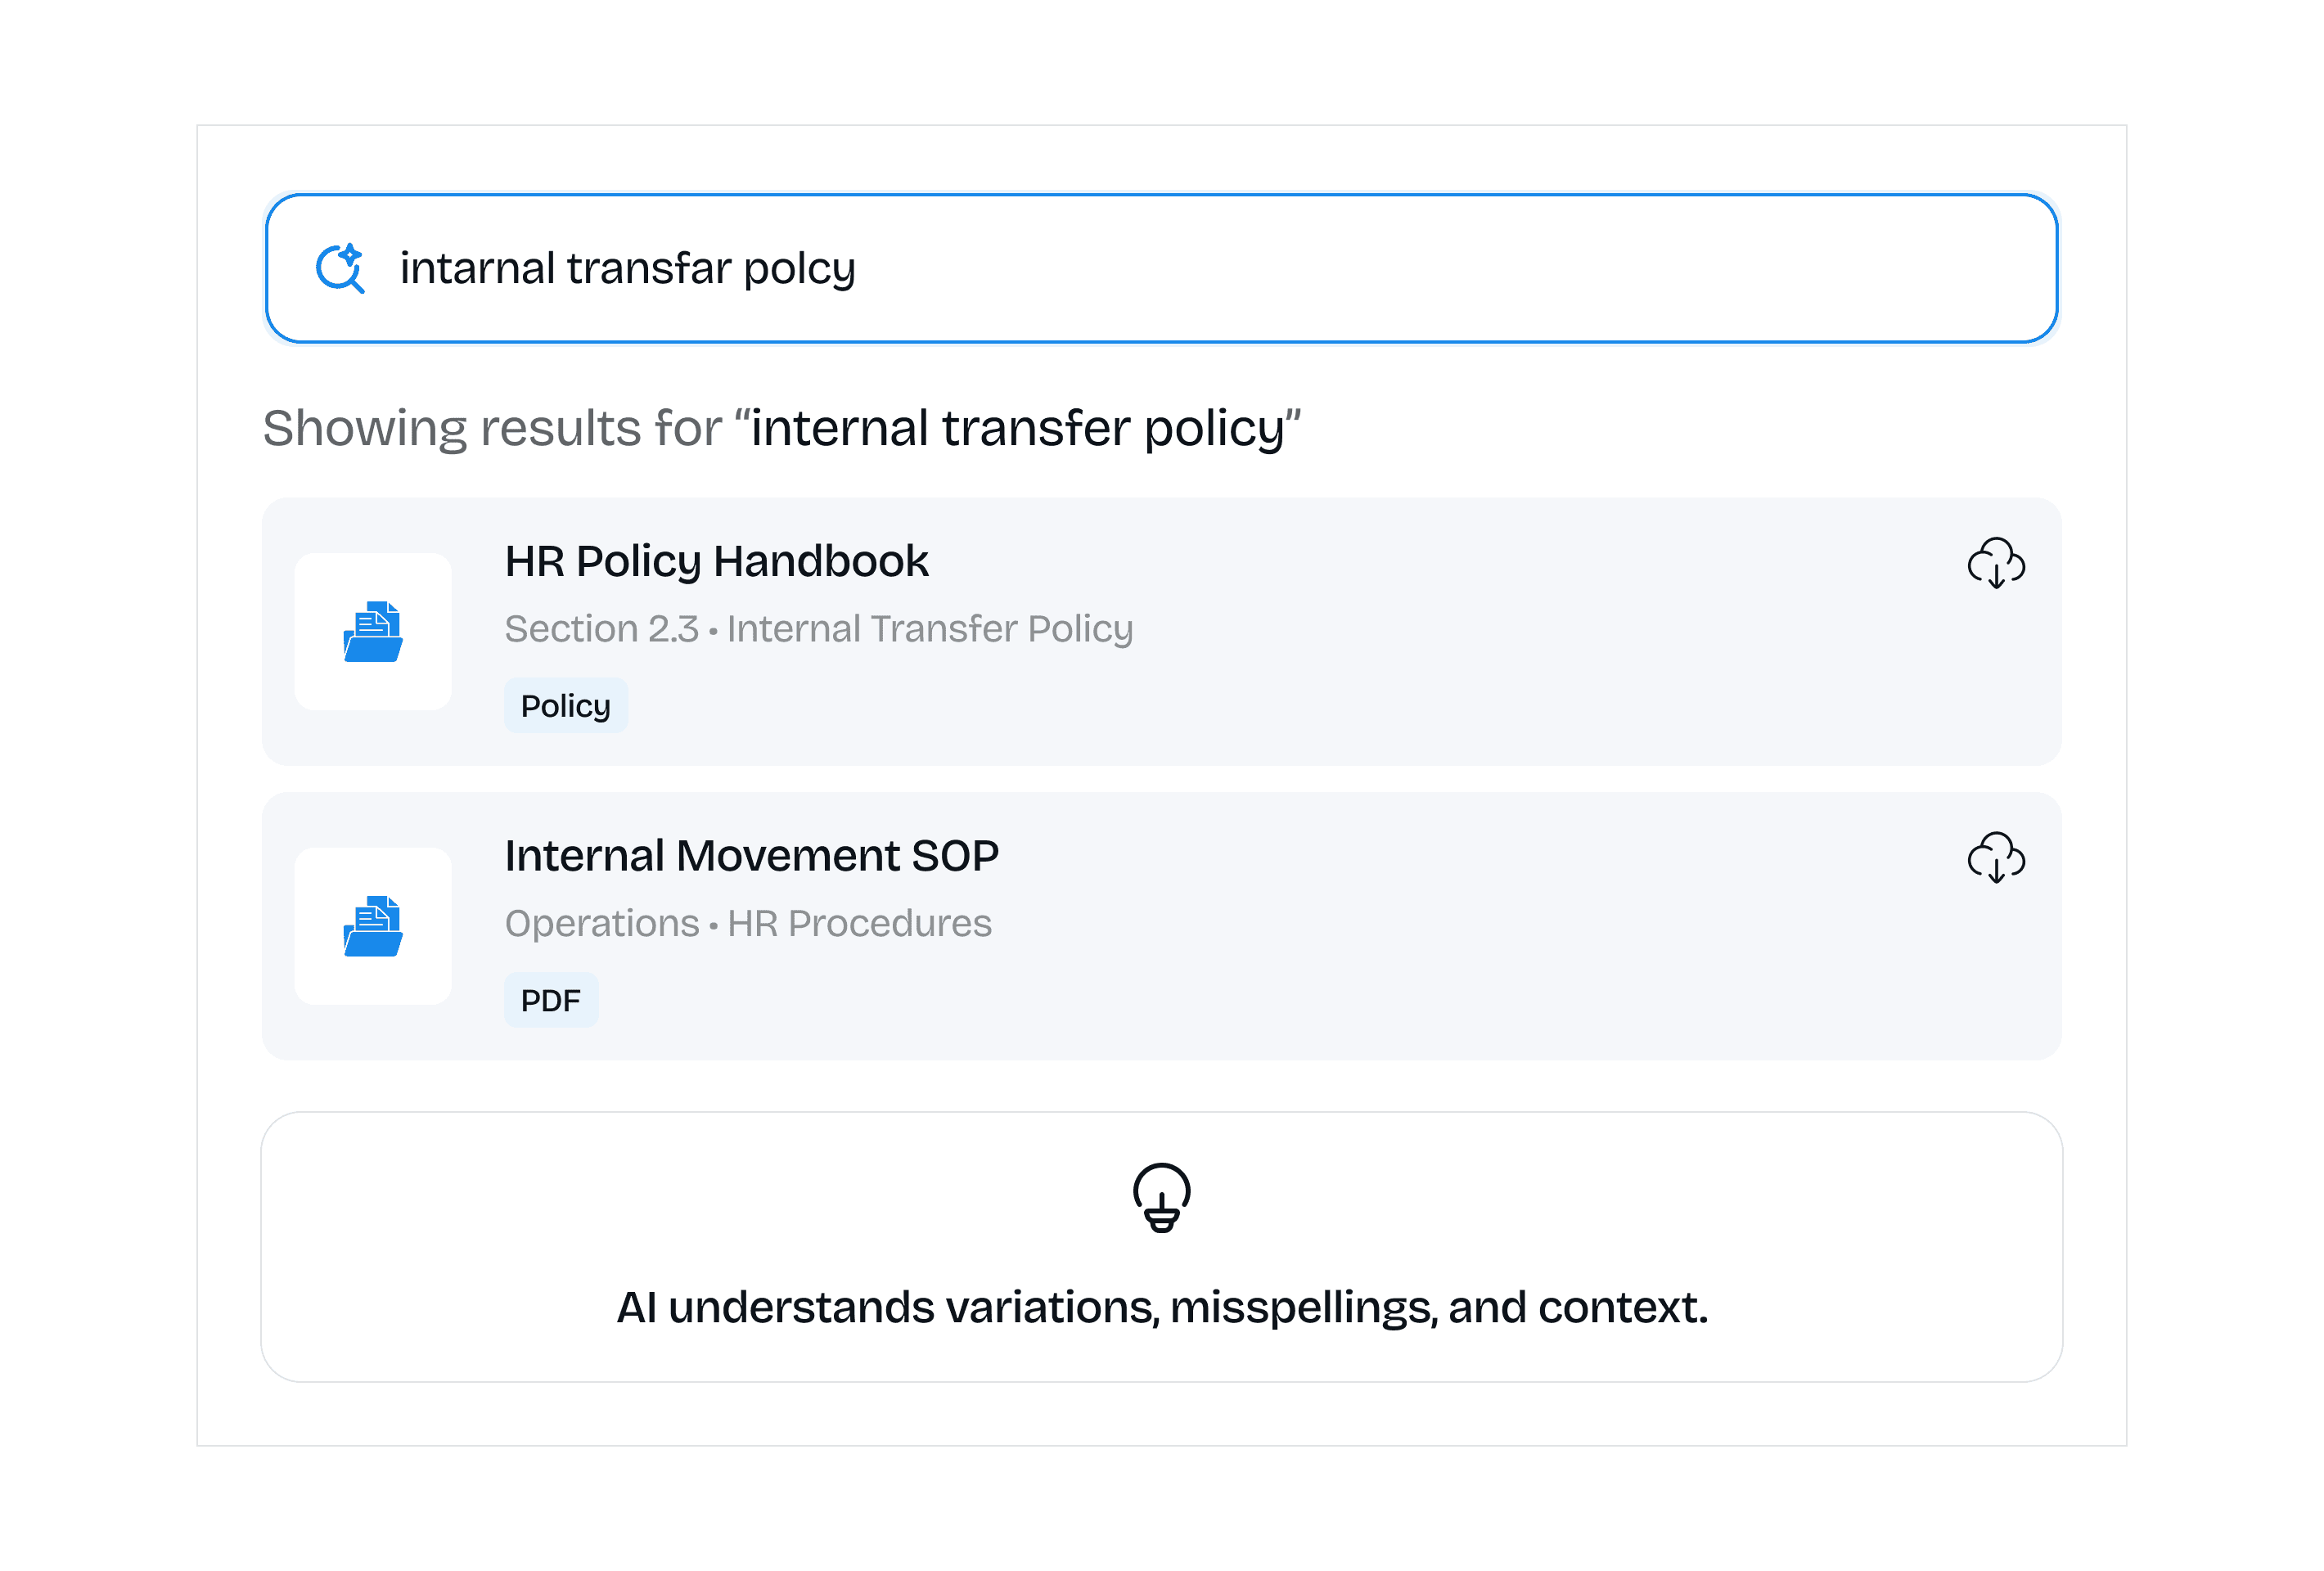Click the Internal Movement SOP folder icon
This screenshot has height=1571, width=2324.
[x=373, y=926]
